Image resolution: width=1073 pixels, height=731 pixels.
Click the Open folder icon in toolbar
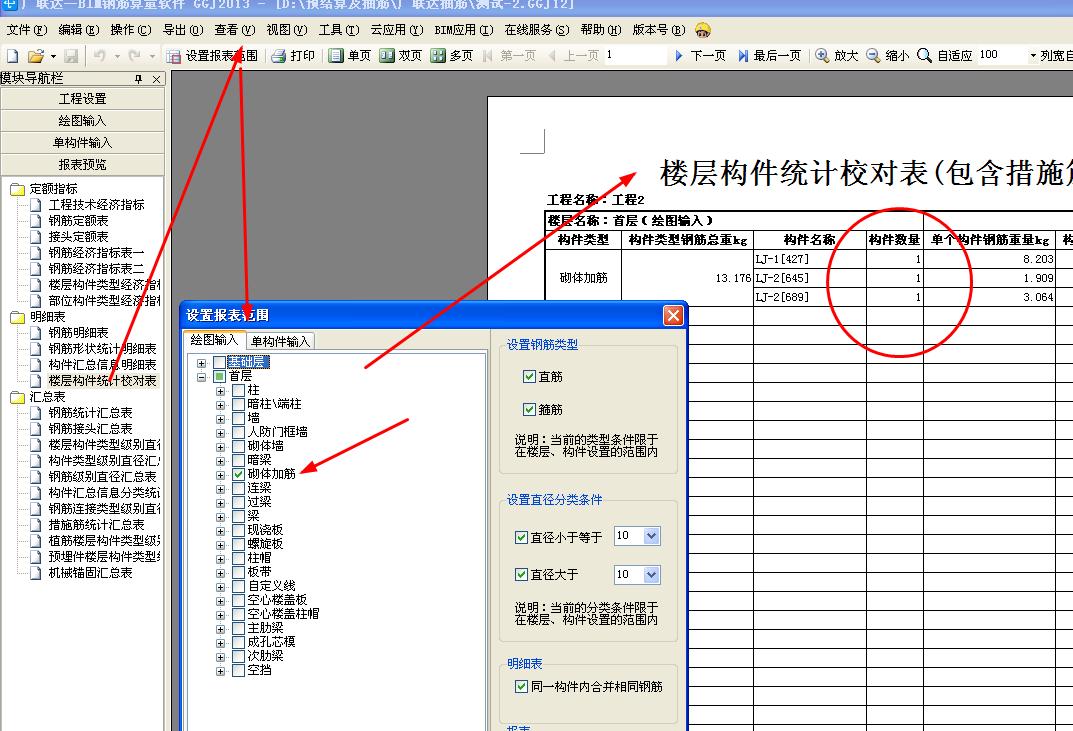click(x=36, y=56)
